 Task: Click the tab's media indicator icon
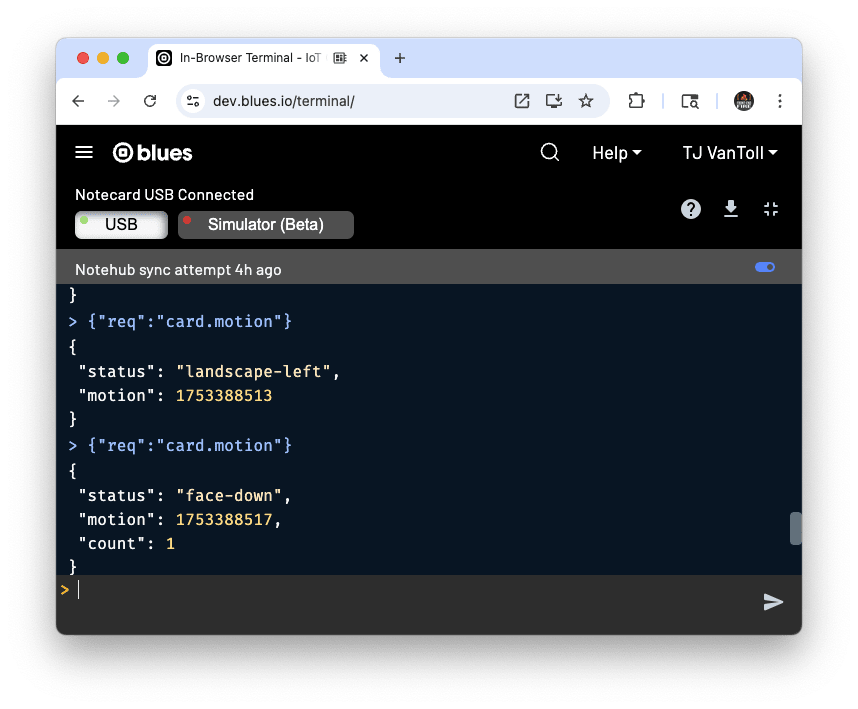340,58
